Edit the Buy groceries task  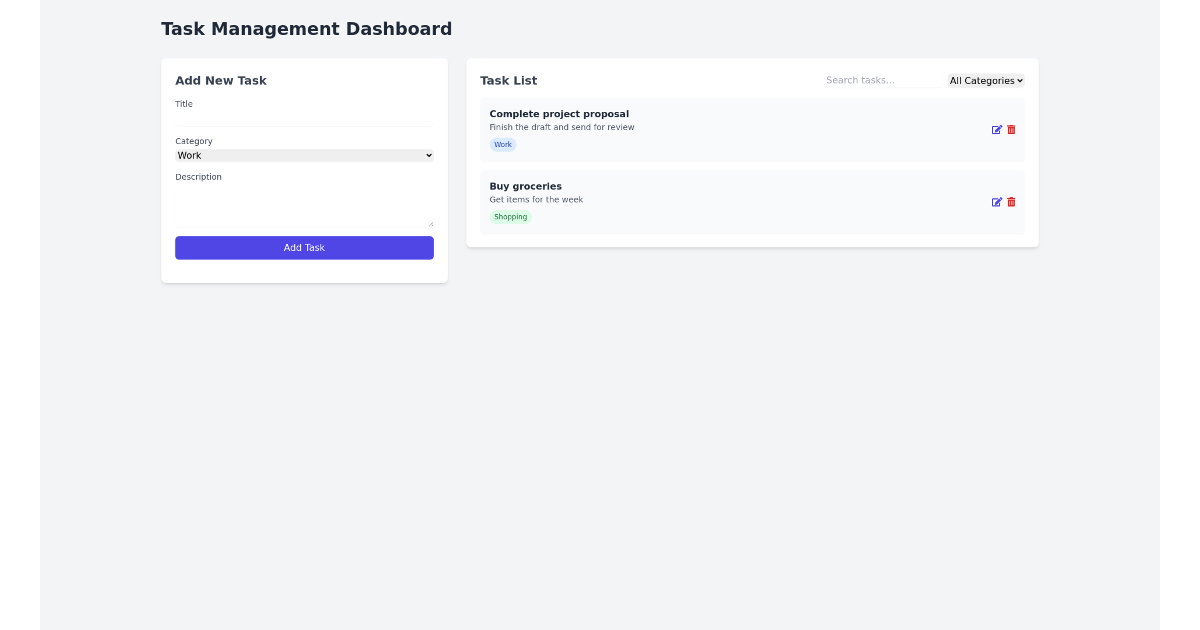996,201
